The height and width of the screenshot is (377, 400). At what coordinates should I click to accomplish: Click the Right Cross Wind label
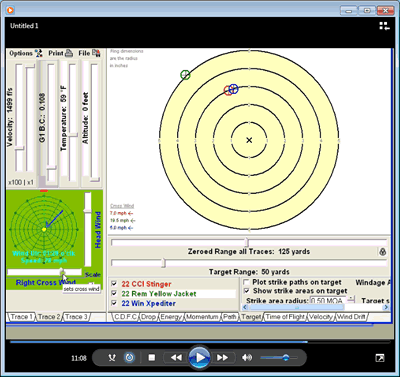(x=46, y=283)
